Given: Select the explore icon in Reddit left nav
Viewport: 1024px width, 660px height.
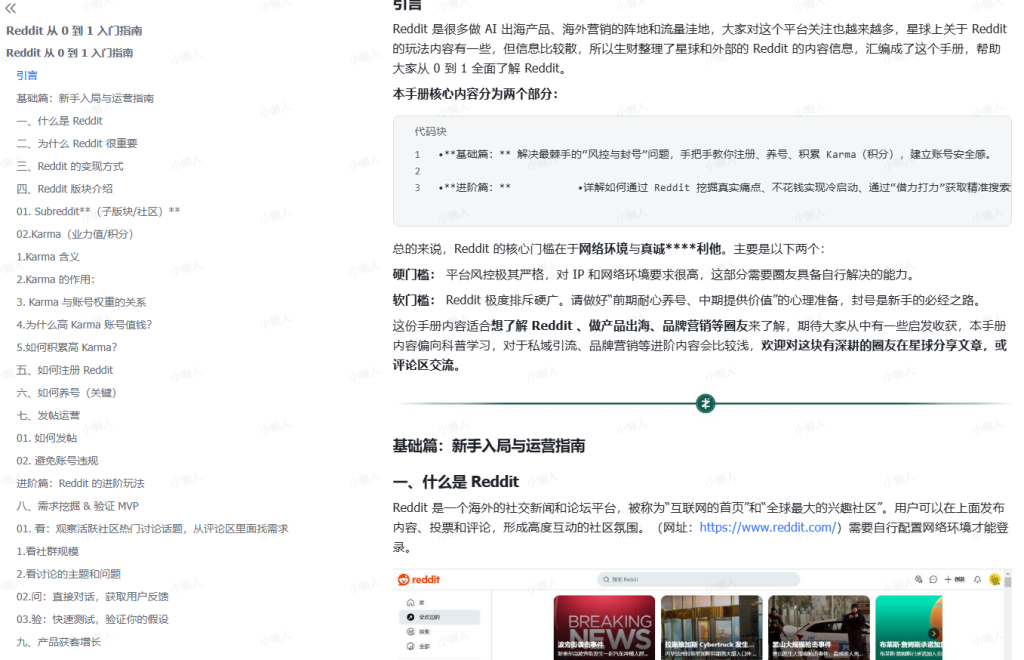Looking at the screenshot, I should (410, 631).
